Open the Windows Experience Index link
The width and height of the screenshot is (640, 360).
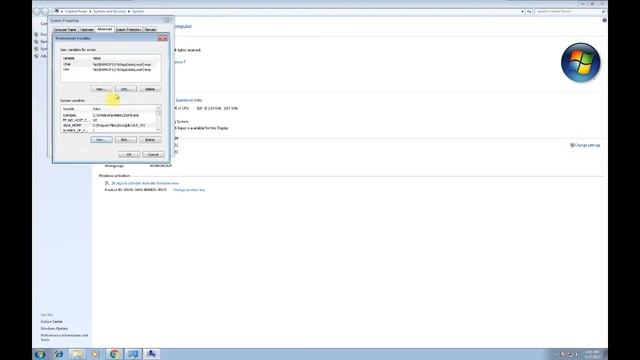[x=189, y=100]
